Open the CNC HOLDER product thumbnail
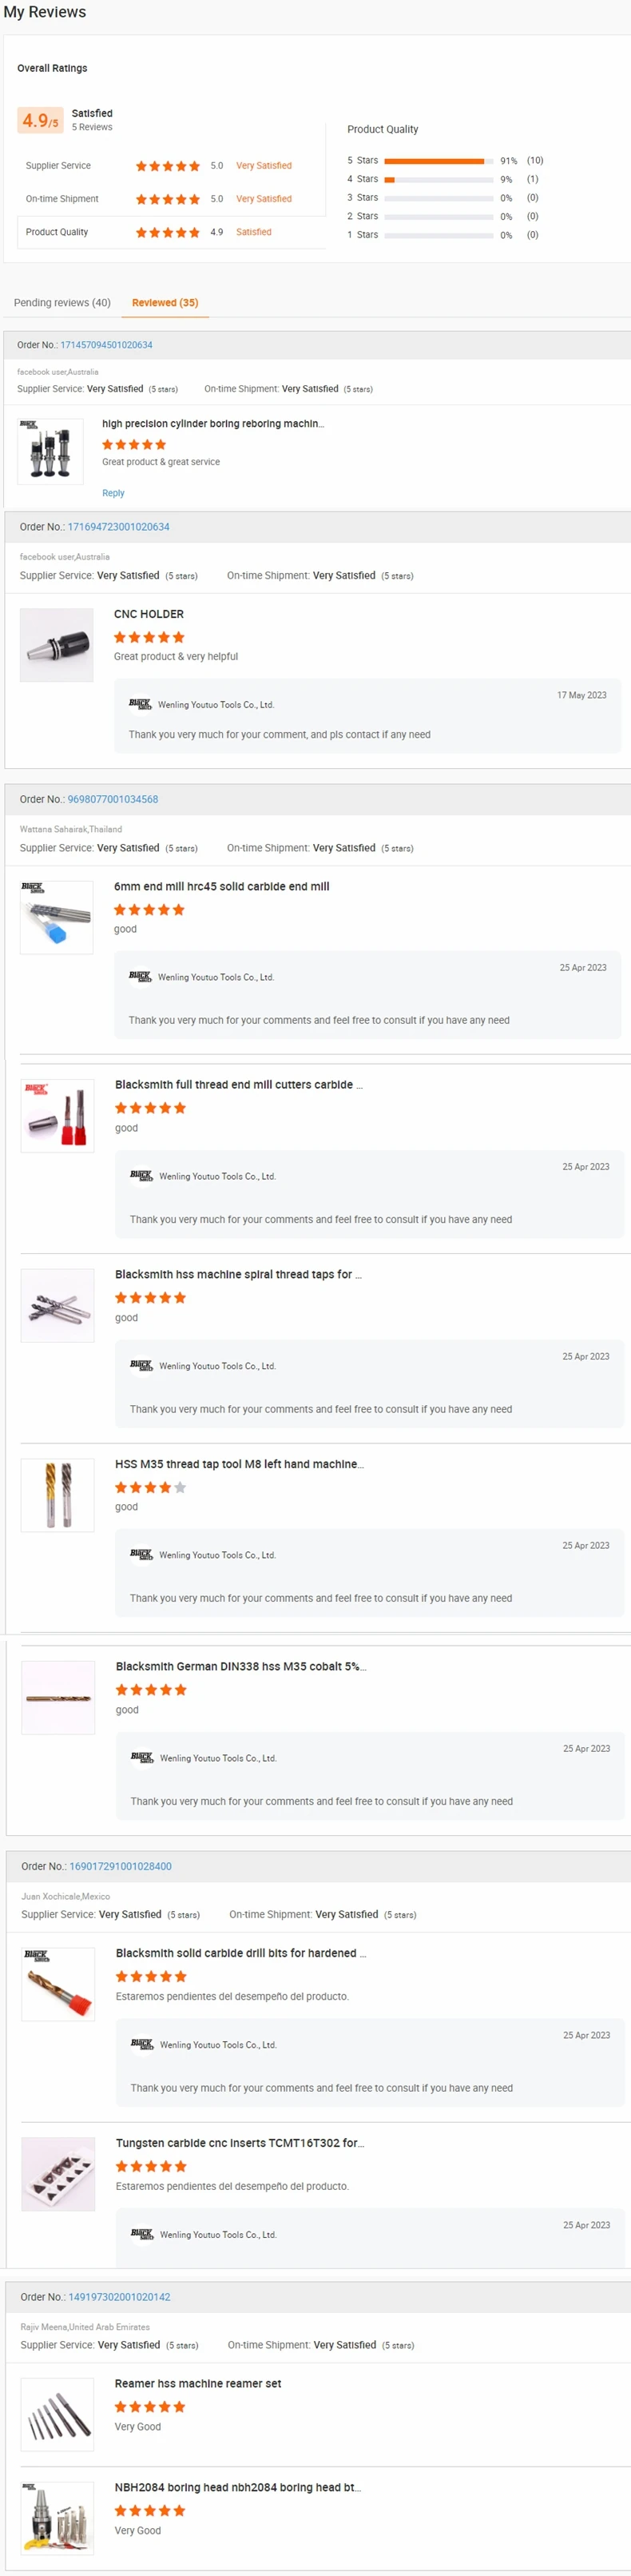 (x=57, y=646)
